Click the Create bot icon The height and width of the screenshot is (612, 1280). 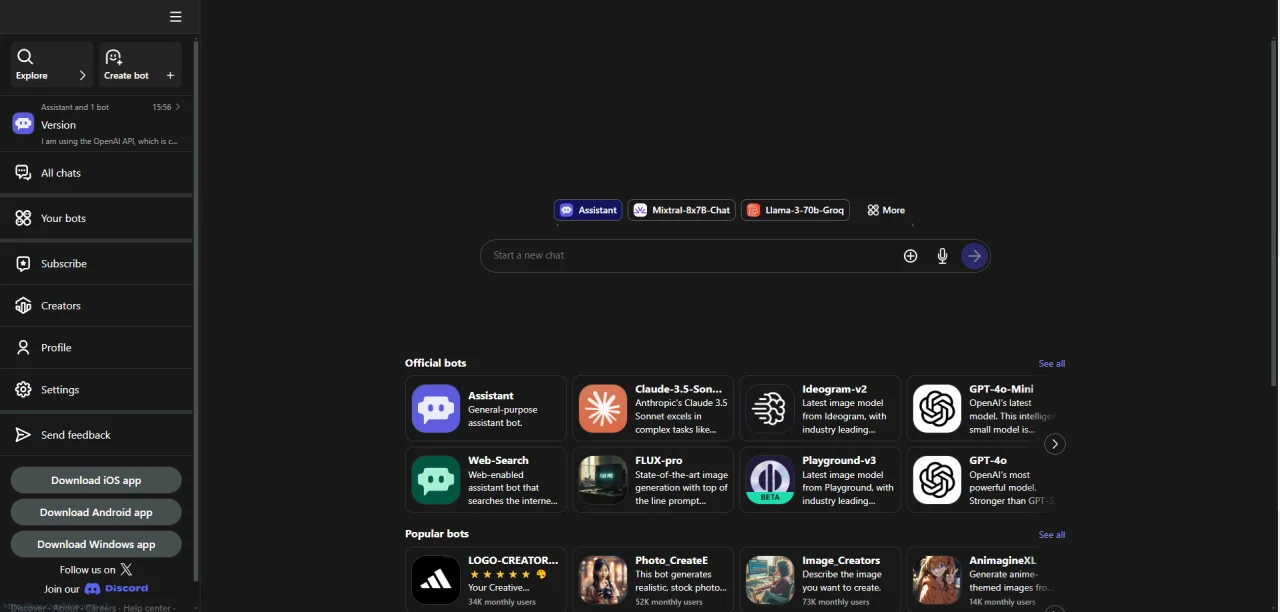click(x=114, y=57)
